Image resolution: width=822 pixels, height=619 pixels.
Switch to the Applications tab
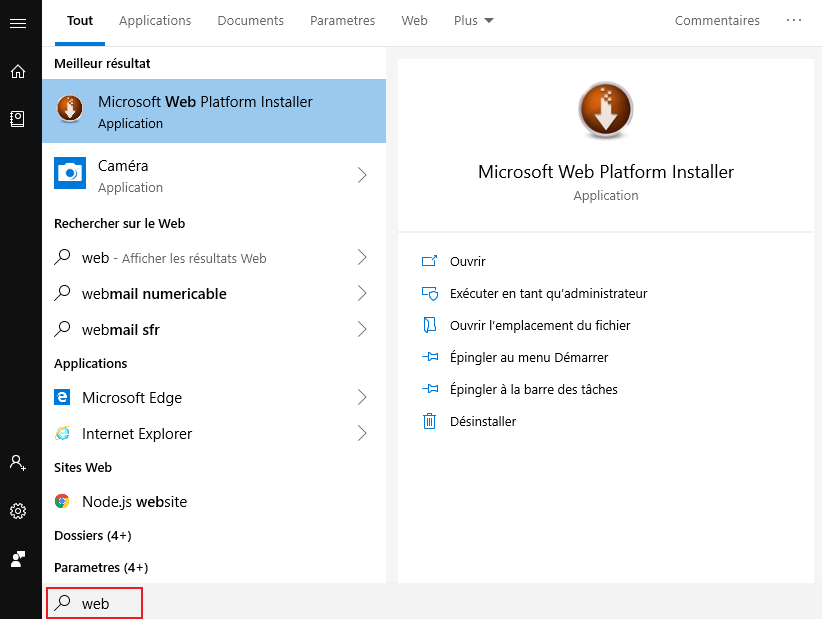[155, 20]
